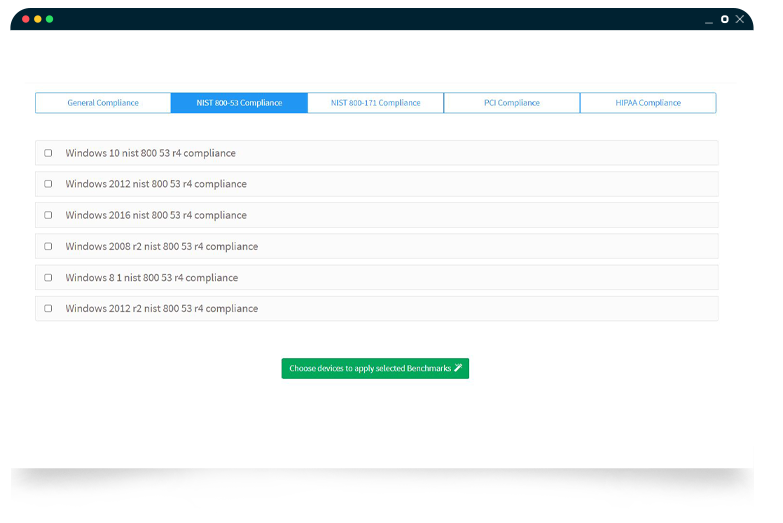Click "Windows 2012 nist 800 53 r4 compliance" label
The image size is (783, 523).
click(156, 184)
